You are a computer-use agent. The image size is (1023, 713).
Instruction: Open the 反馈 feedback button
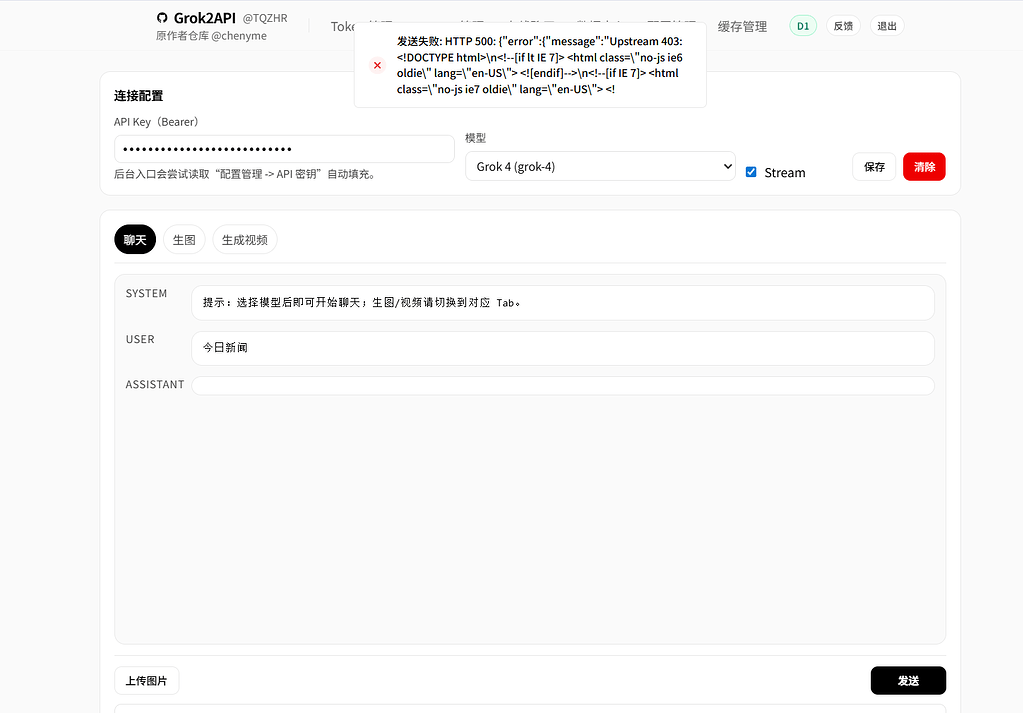click(843, 26)
